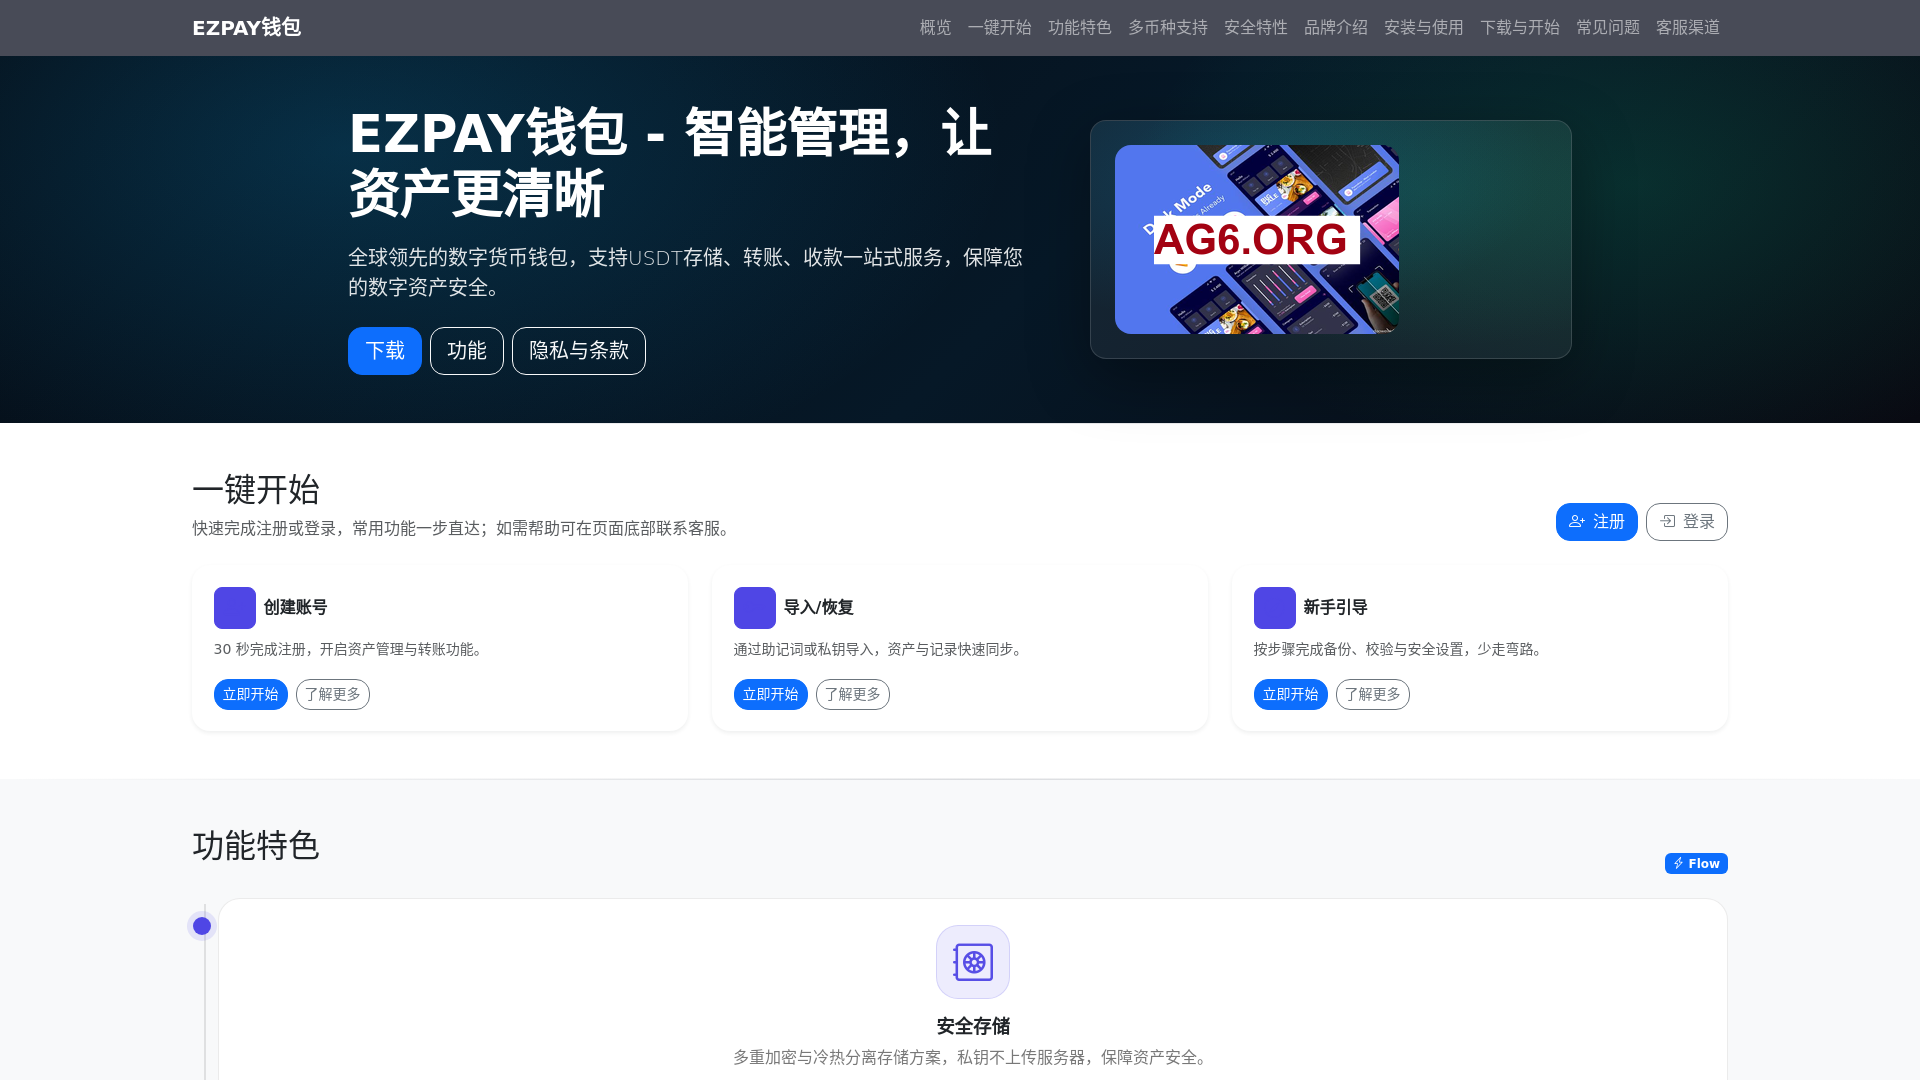
Task: Click the purple timeline dot marker
Action: tap(202, 926)
